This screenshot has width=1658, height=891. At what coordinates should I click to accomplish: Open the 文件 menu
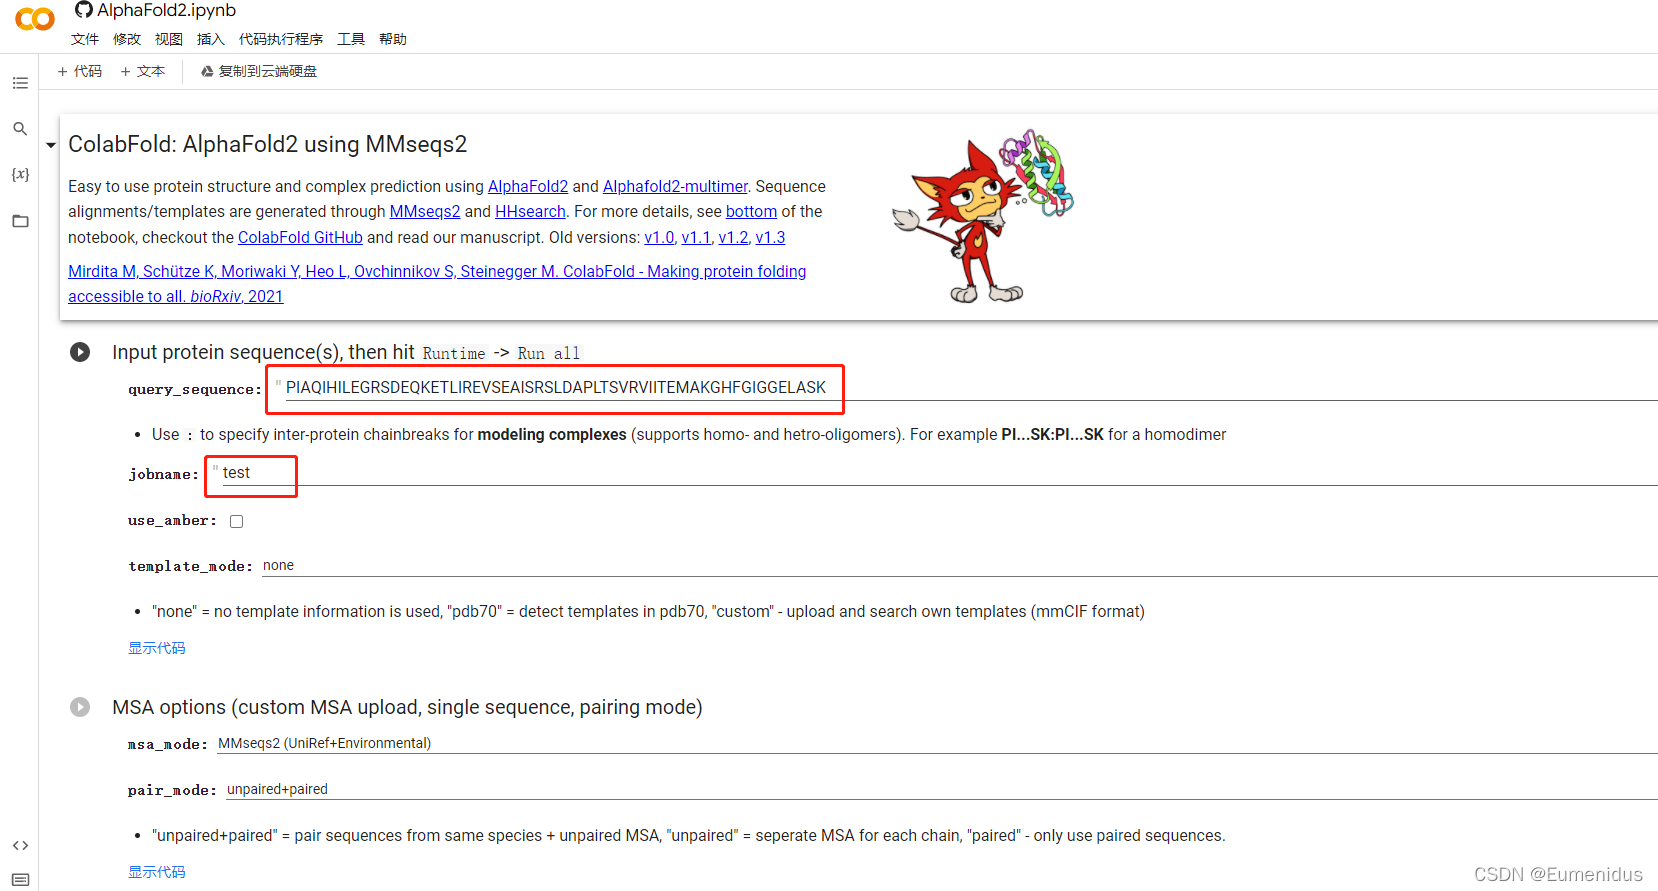pos(85,39)
